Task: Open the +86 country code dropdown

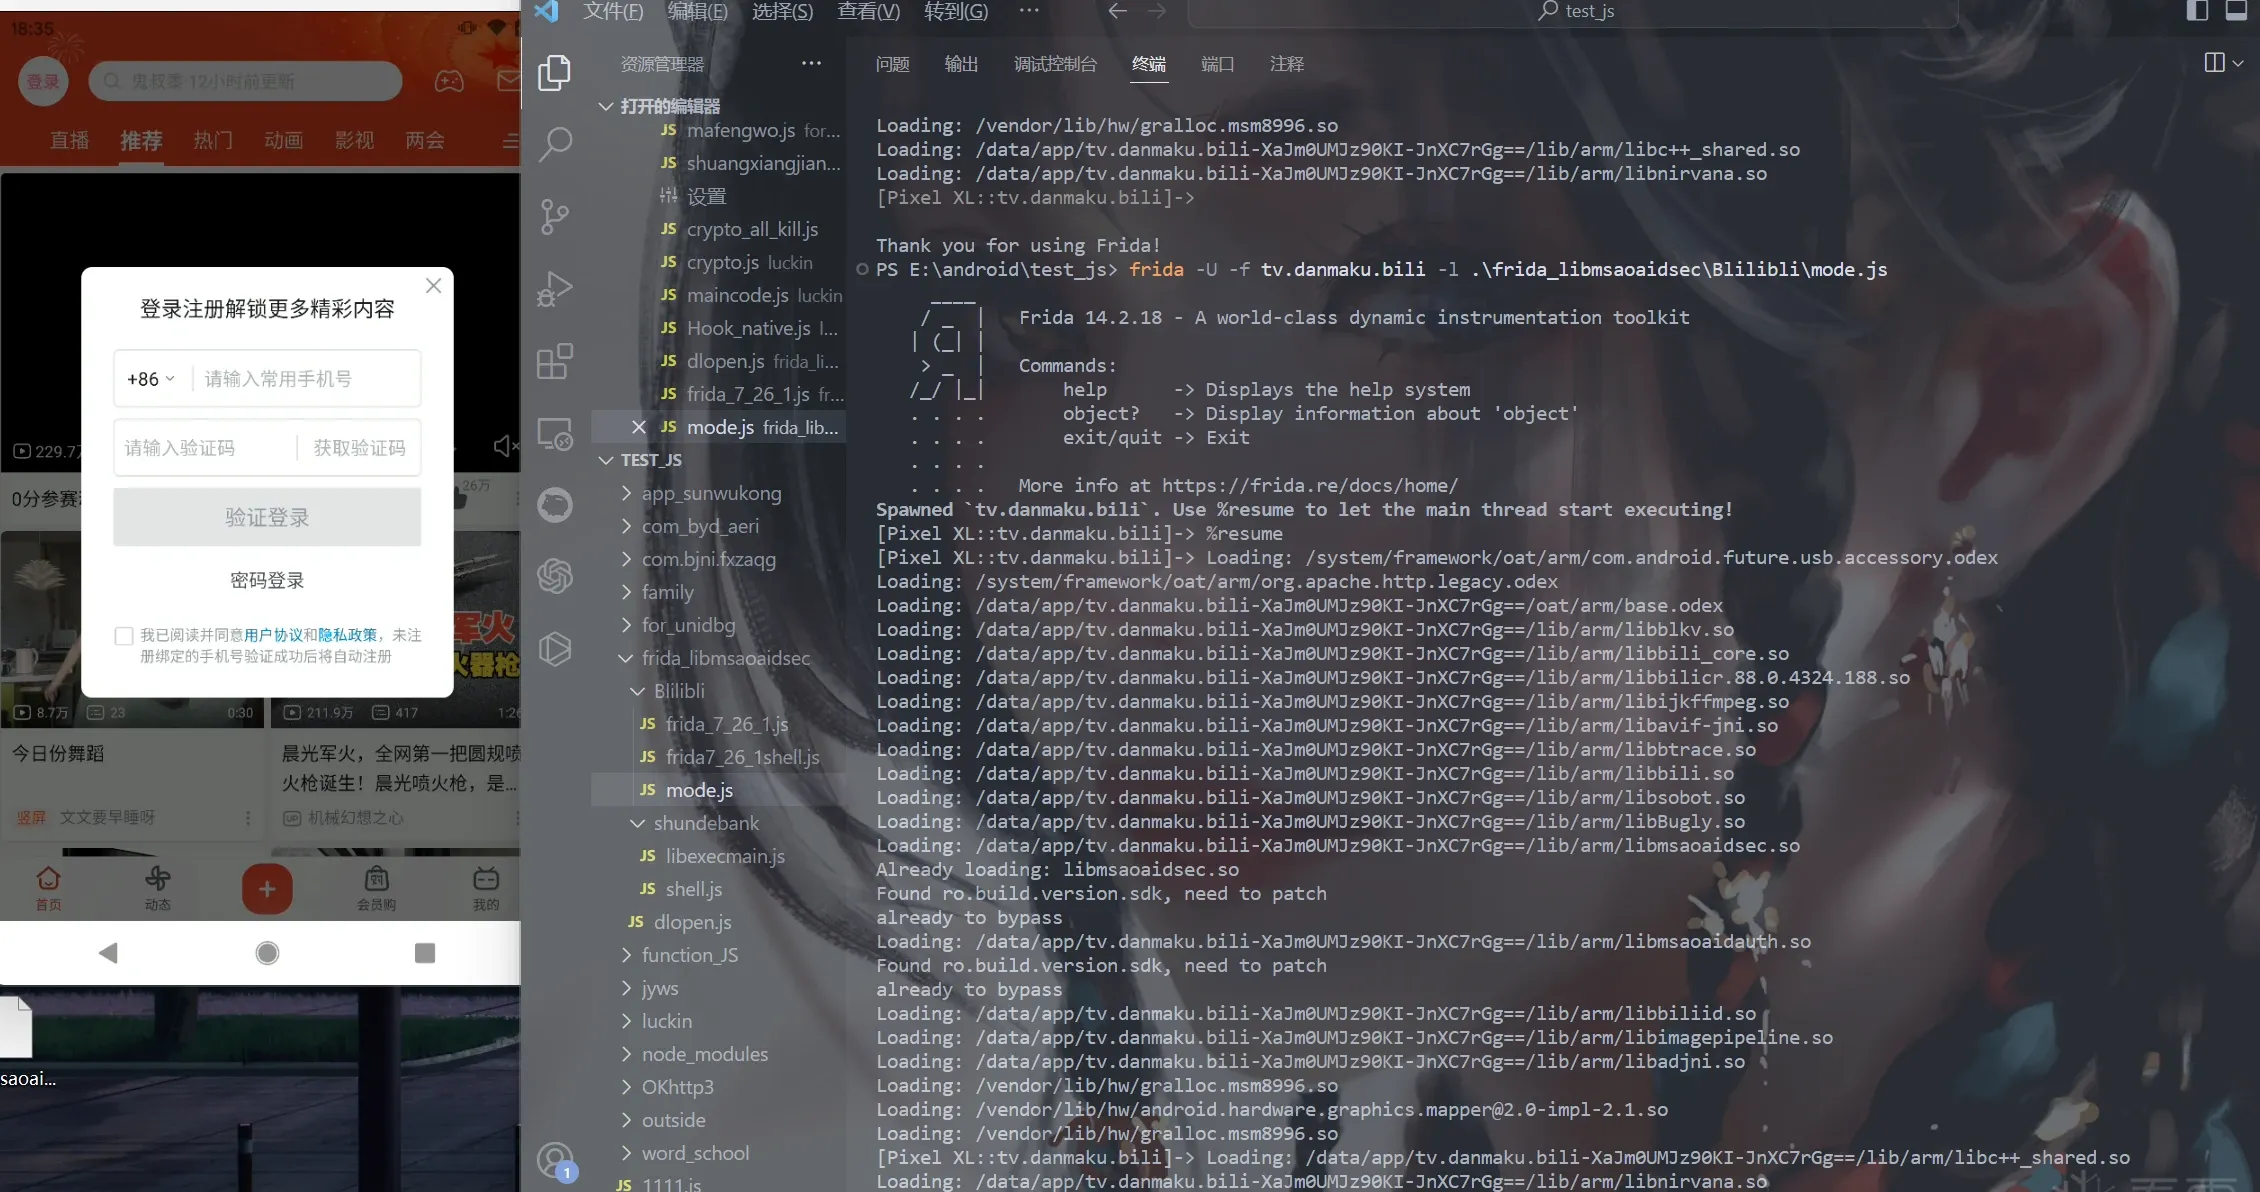Action: pos(151,379)
